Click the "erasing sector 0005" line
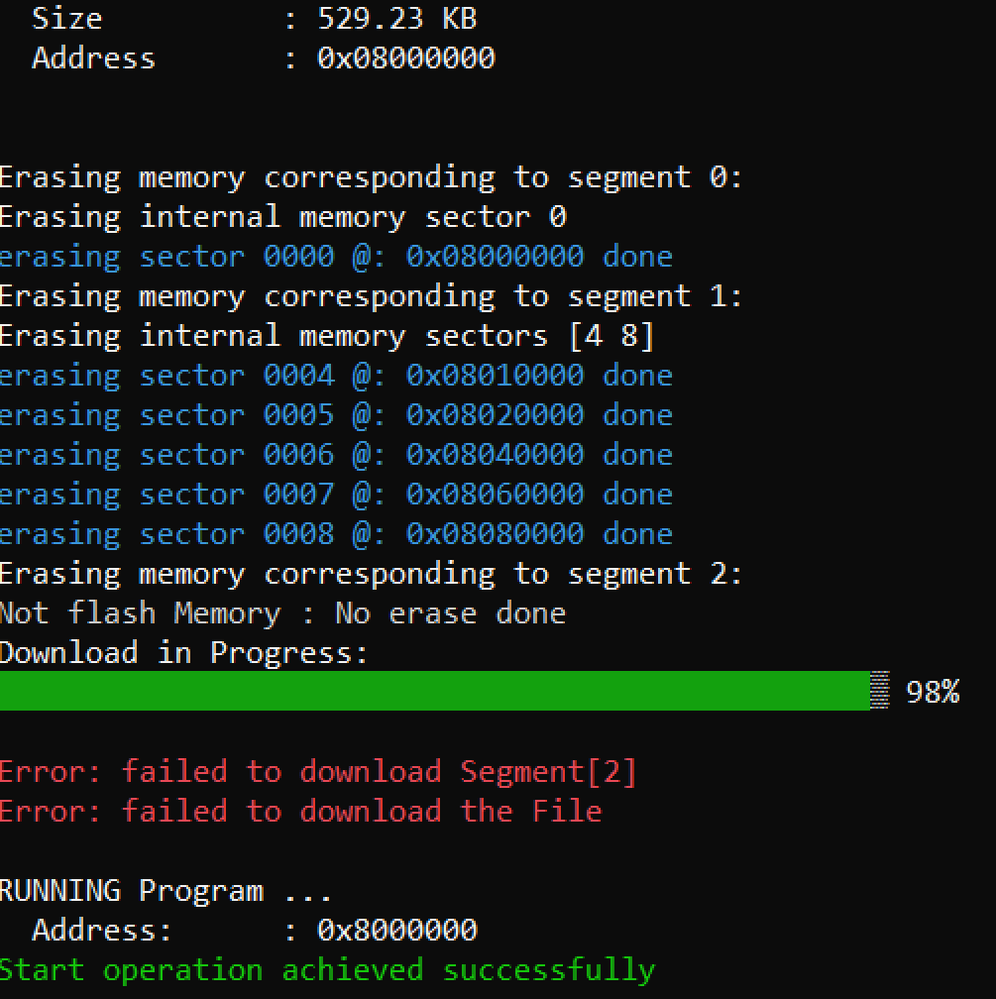This screenshot has height=999, width=996. (x=336, y=415)
